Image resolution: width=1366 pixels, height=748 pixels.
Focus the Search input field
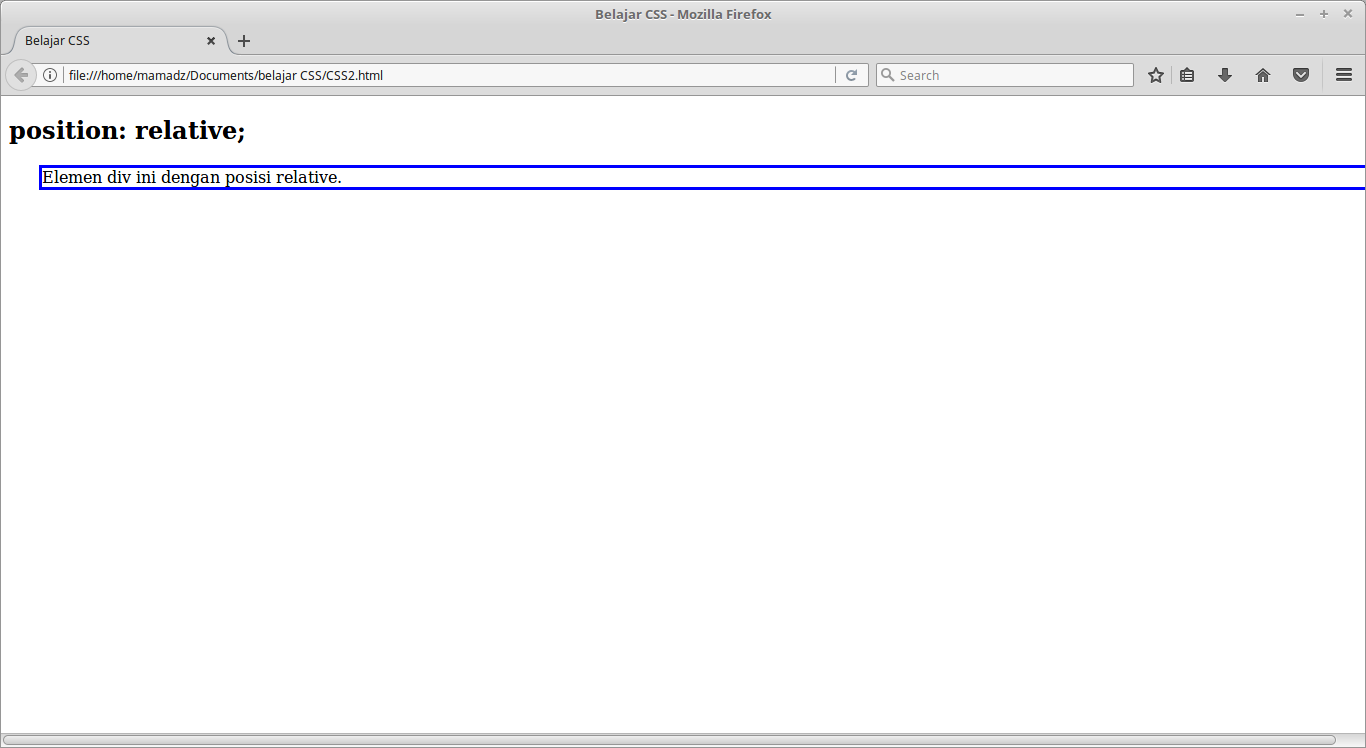click(1004, 75)
